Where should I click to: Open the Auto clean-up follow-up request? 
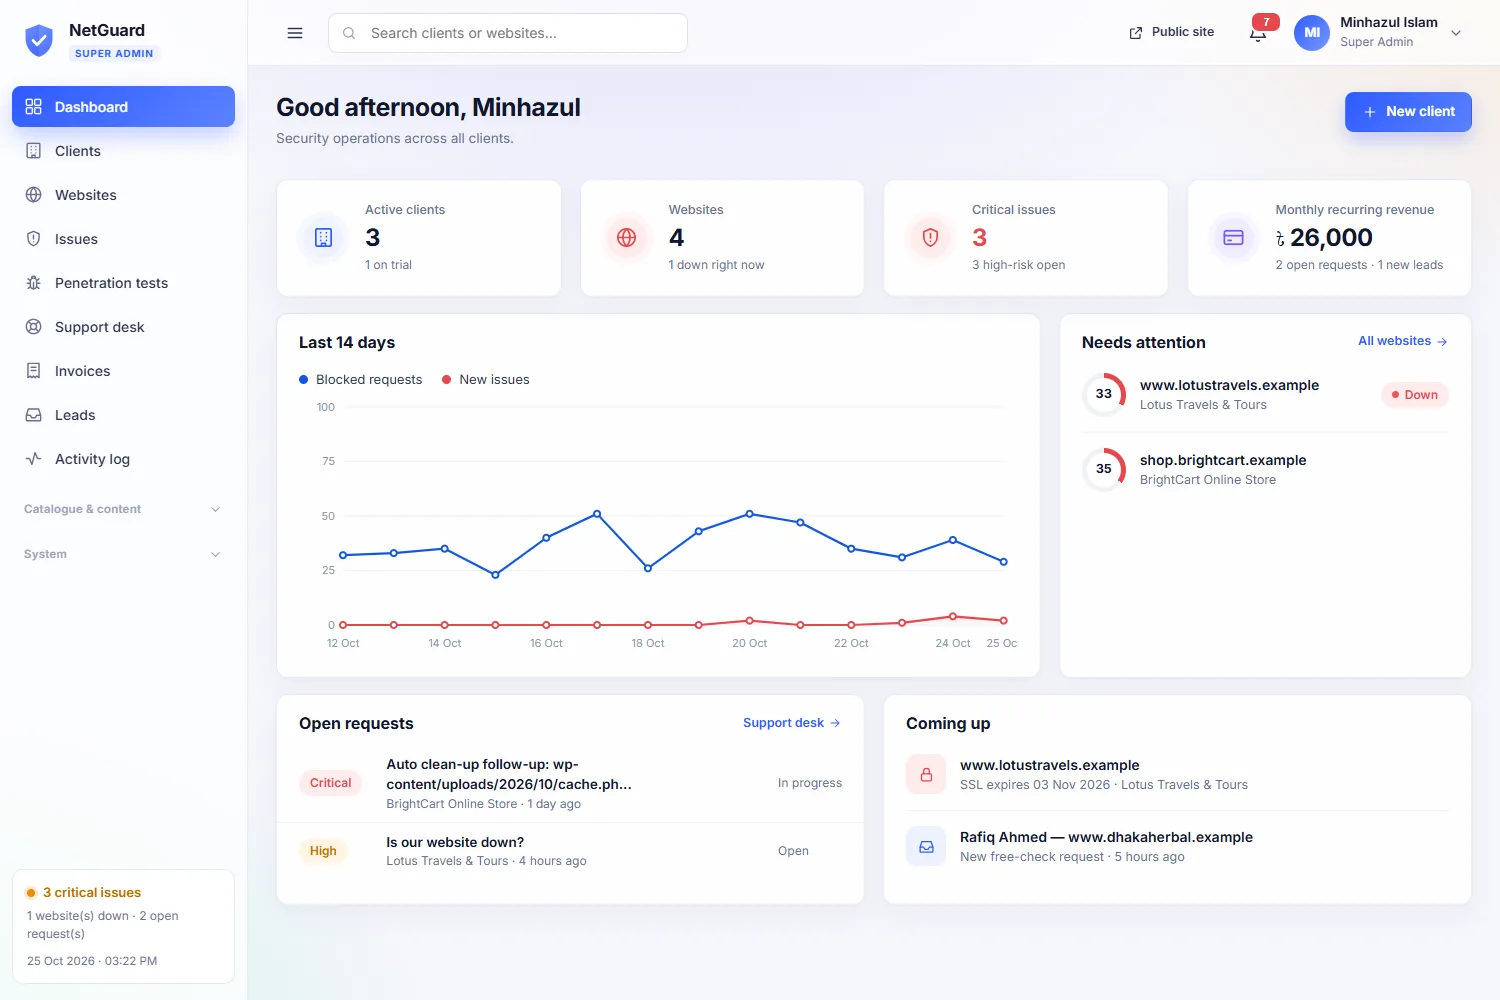click(570, 784)
